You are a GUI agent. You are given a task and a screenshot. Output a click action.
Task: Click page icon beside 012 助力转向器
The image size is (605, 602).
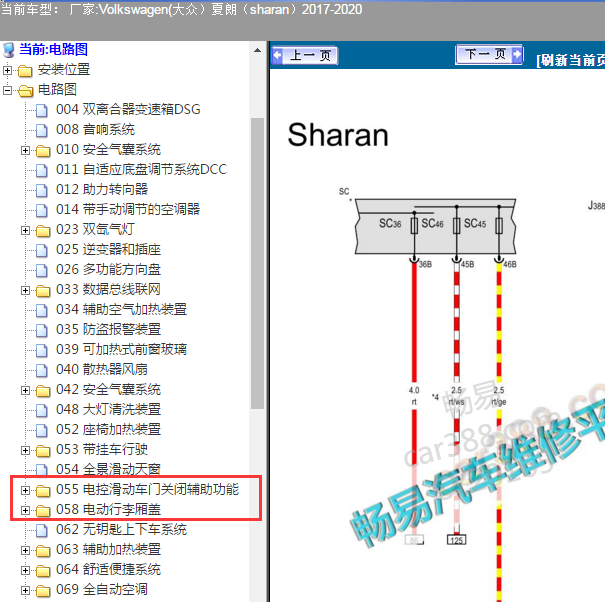42,190
